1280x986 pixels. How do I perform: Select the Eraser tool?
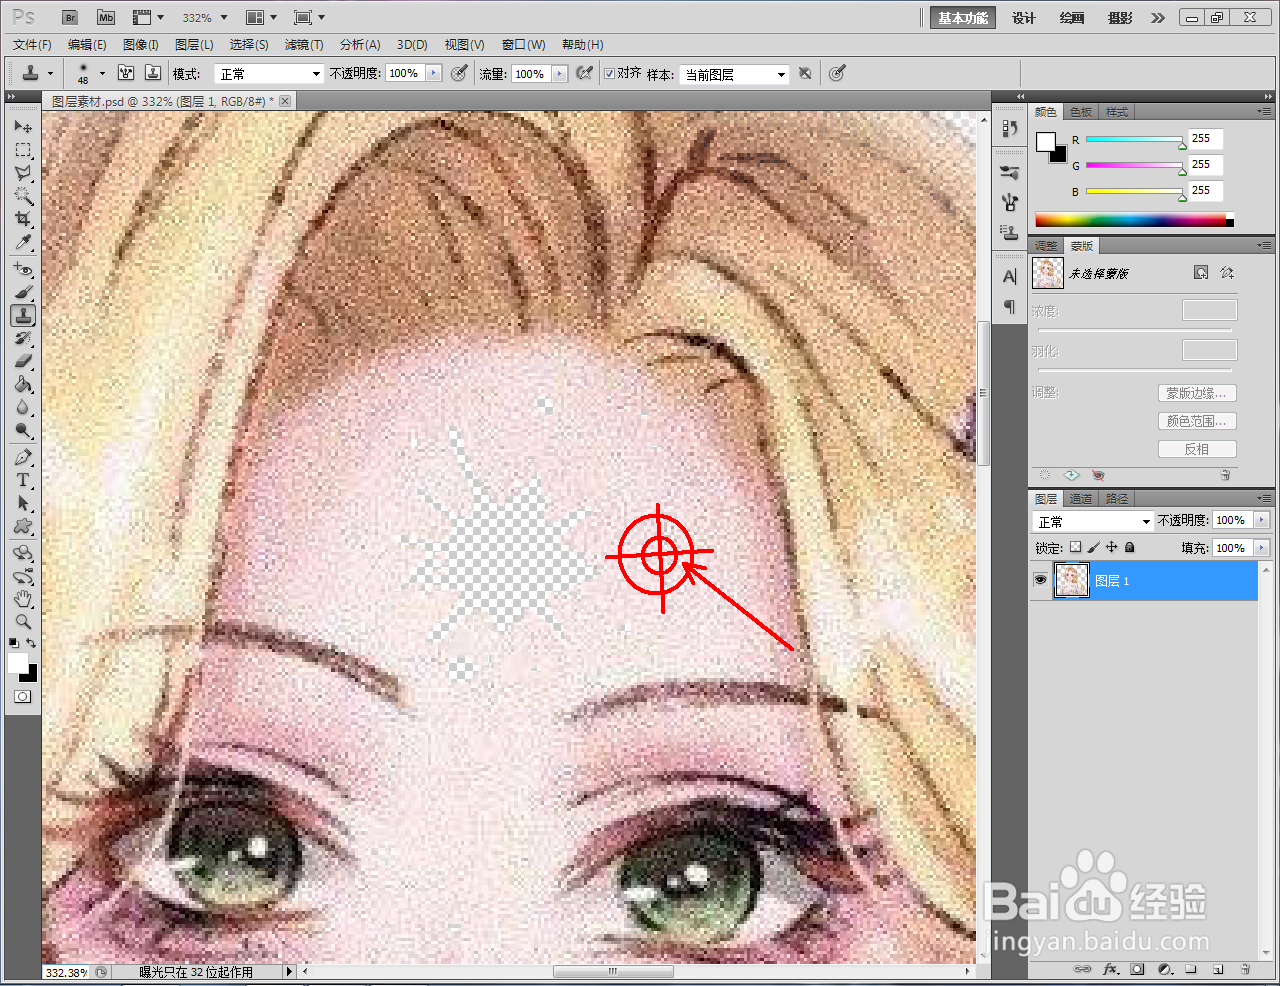[23, 362]
